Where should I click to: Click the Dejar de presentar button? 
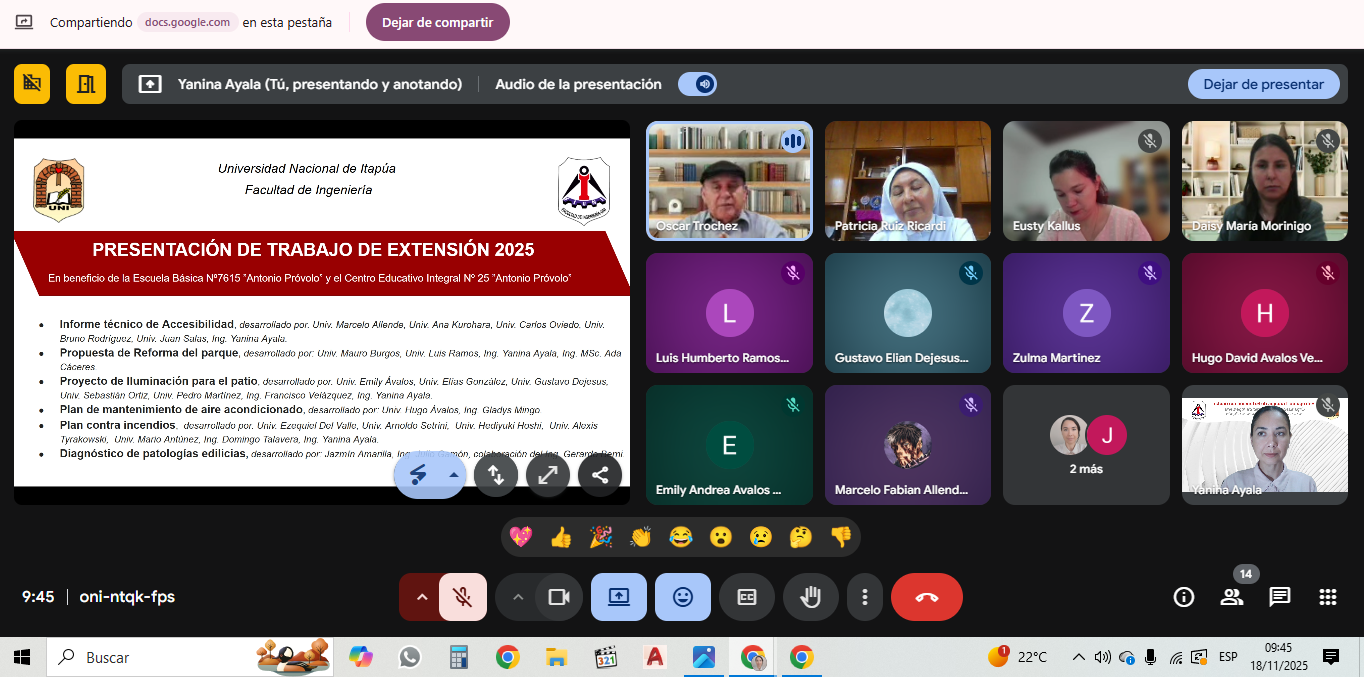point(1264,84)
